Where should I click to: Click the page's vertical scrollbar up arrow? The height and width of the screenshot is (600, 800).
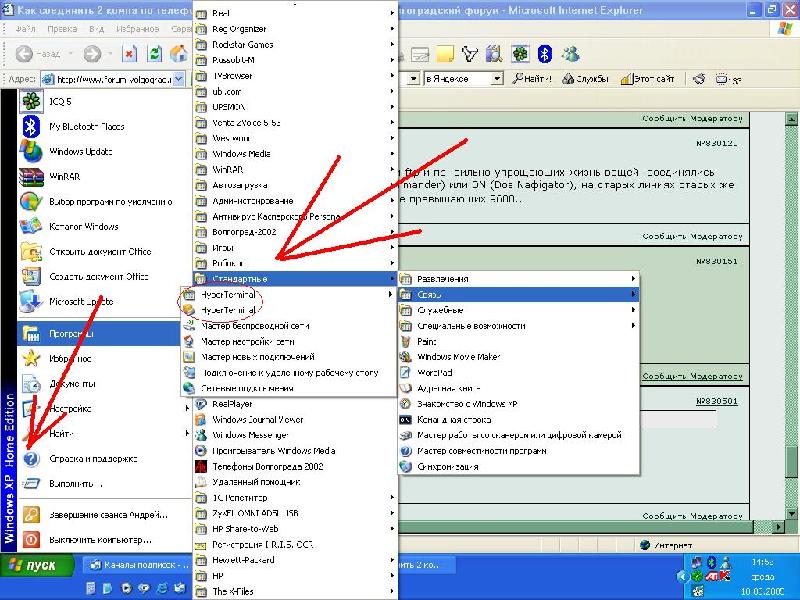(x=791, y=119)
